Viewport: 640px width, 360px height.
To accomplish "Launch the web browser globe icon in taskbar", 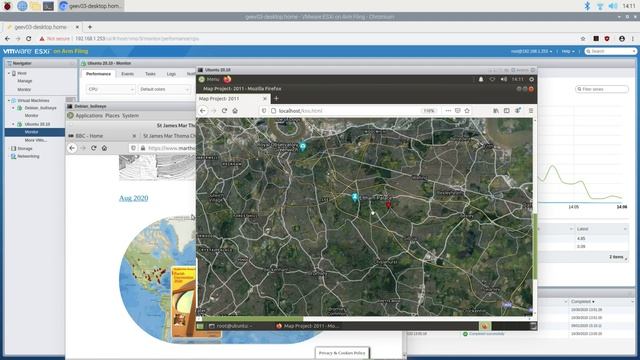I will pos(22,6).
